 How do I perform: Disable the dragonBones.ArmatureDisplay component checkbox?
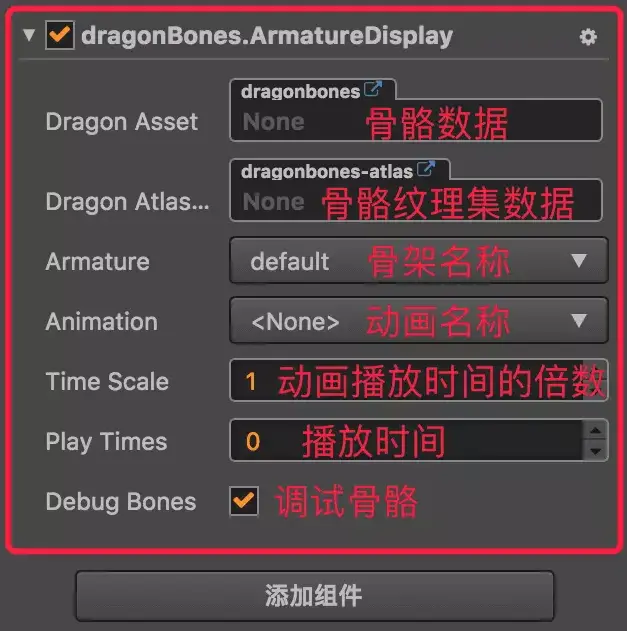point(60,35)
